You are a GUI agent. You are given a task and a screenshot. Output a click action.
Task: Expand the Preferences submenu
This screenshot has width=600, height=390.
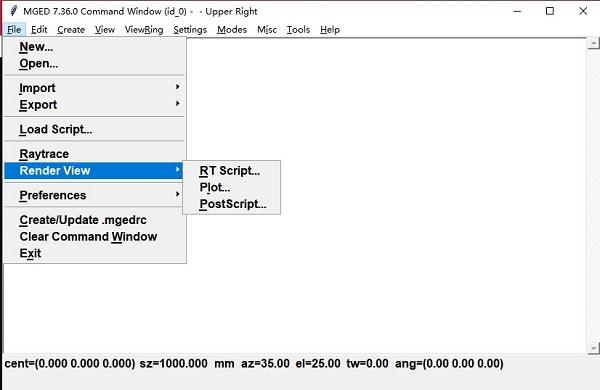click(95, 195)
